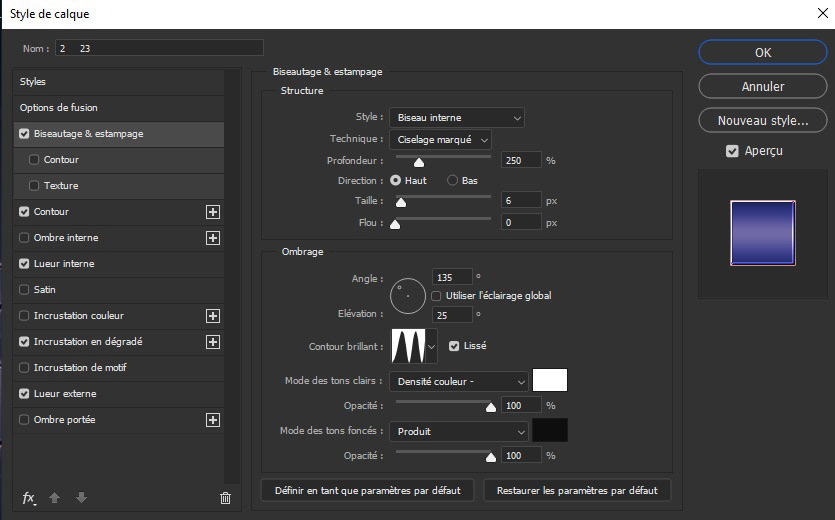
Task: Click the Élévation value field 25
Action: click(x=452, y=315)
